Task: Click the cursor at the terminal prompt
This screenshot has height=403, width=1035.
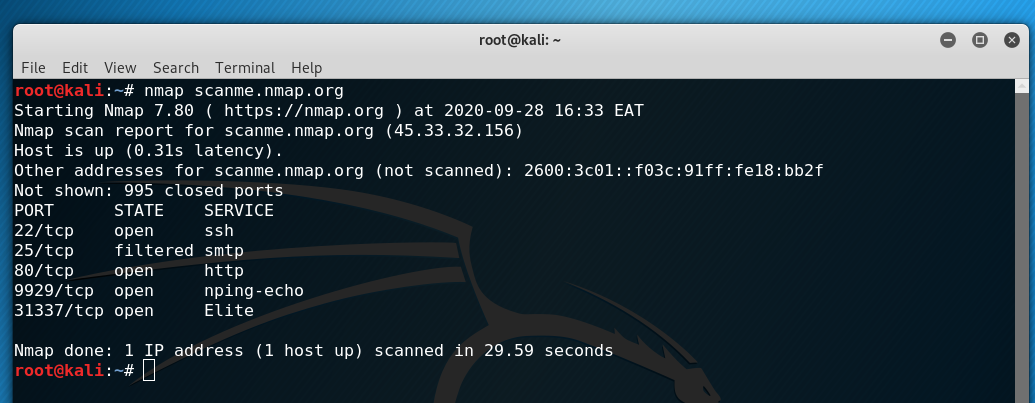Action: (149, 370)
